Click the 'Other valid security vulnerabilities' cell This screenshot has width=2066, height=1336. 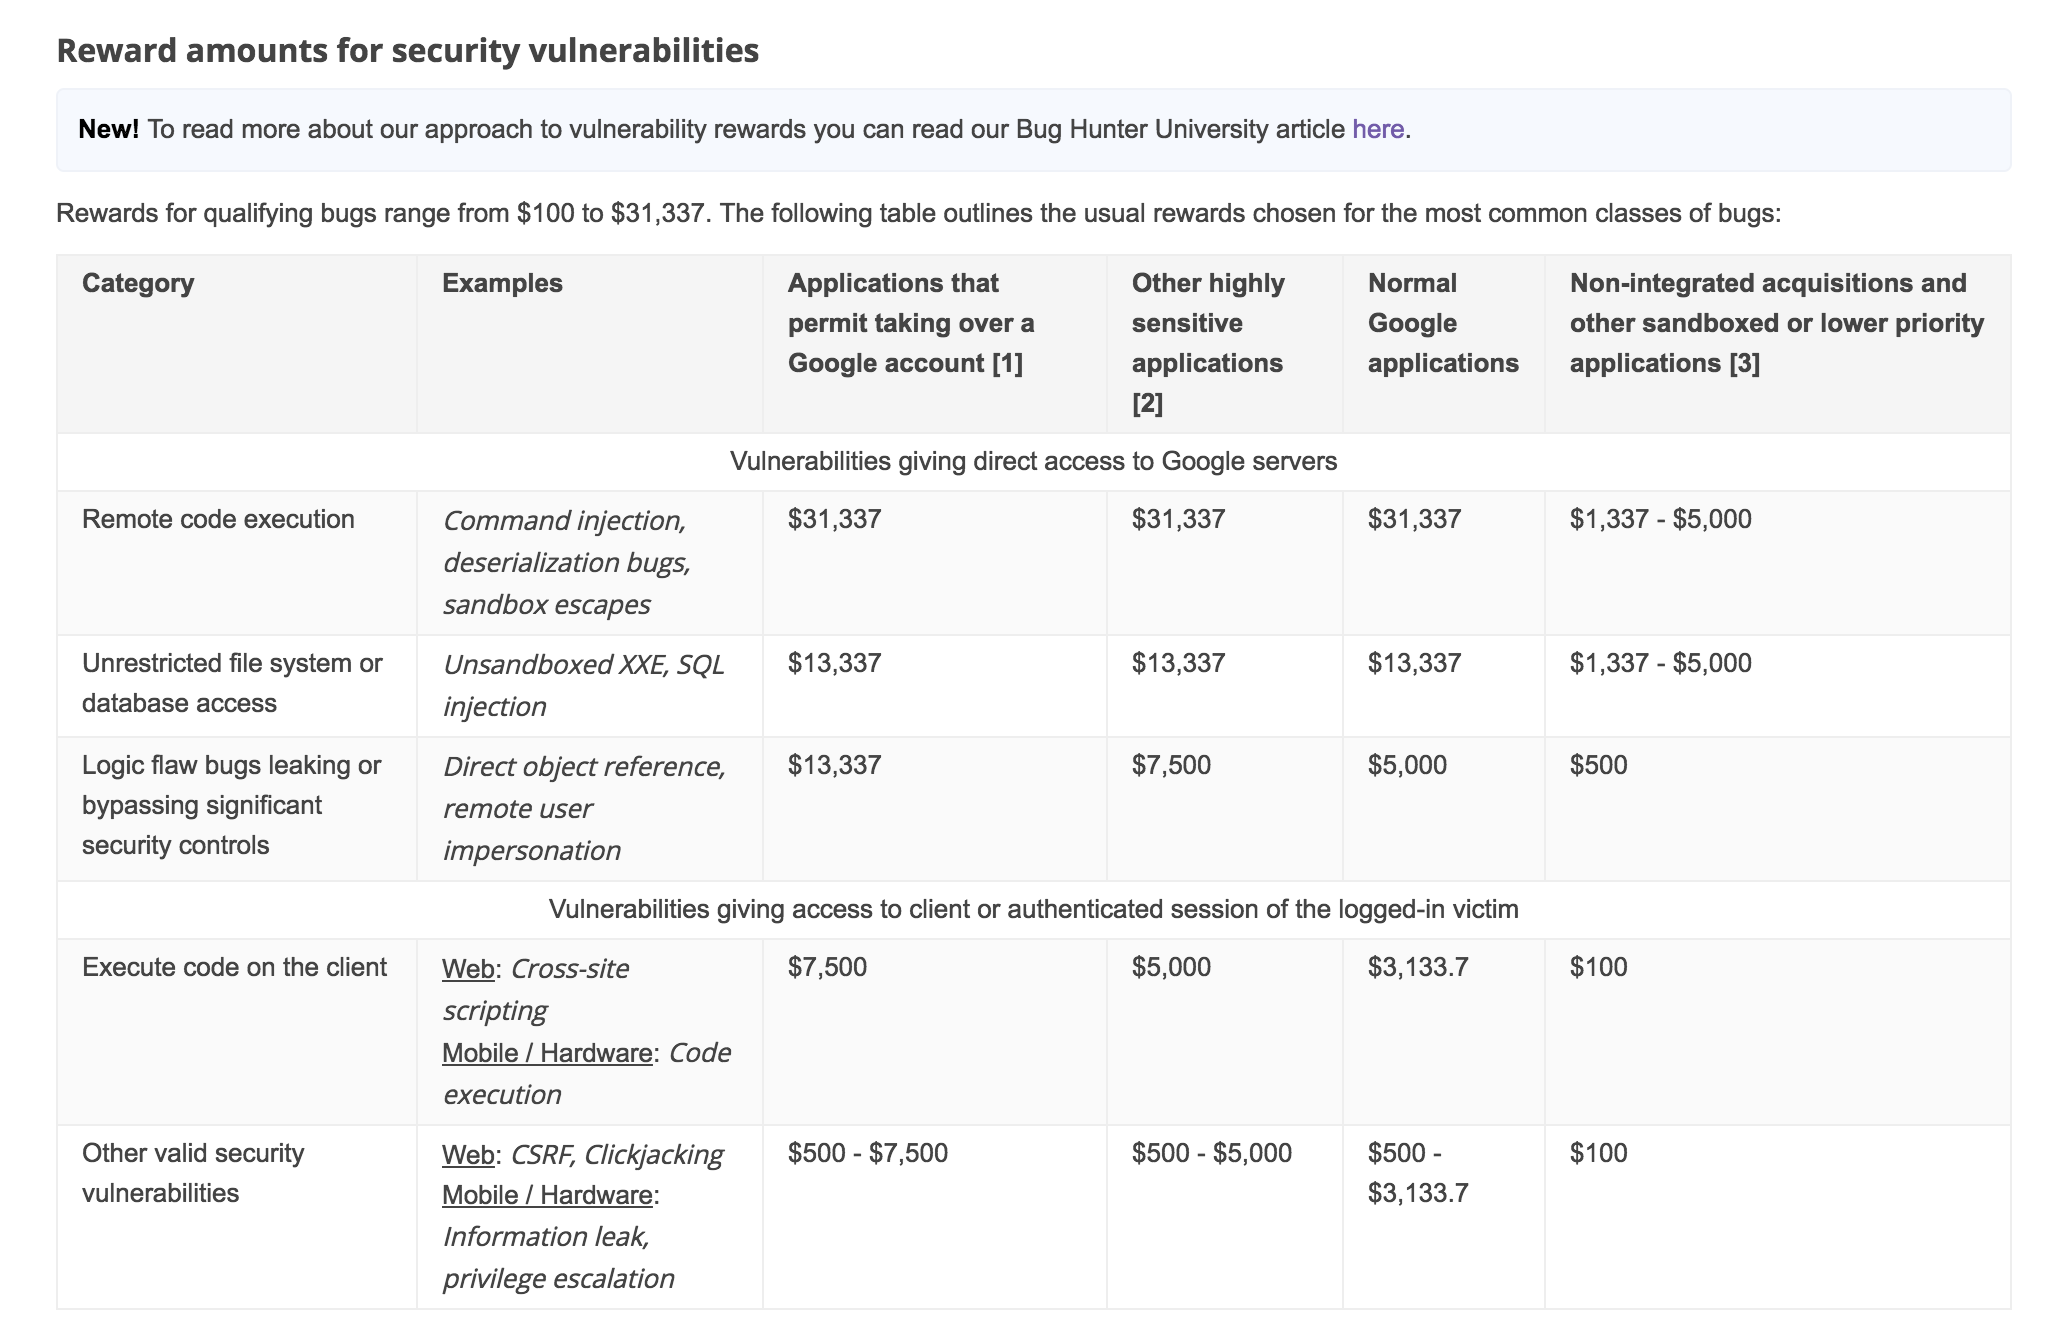[192, 1173]
